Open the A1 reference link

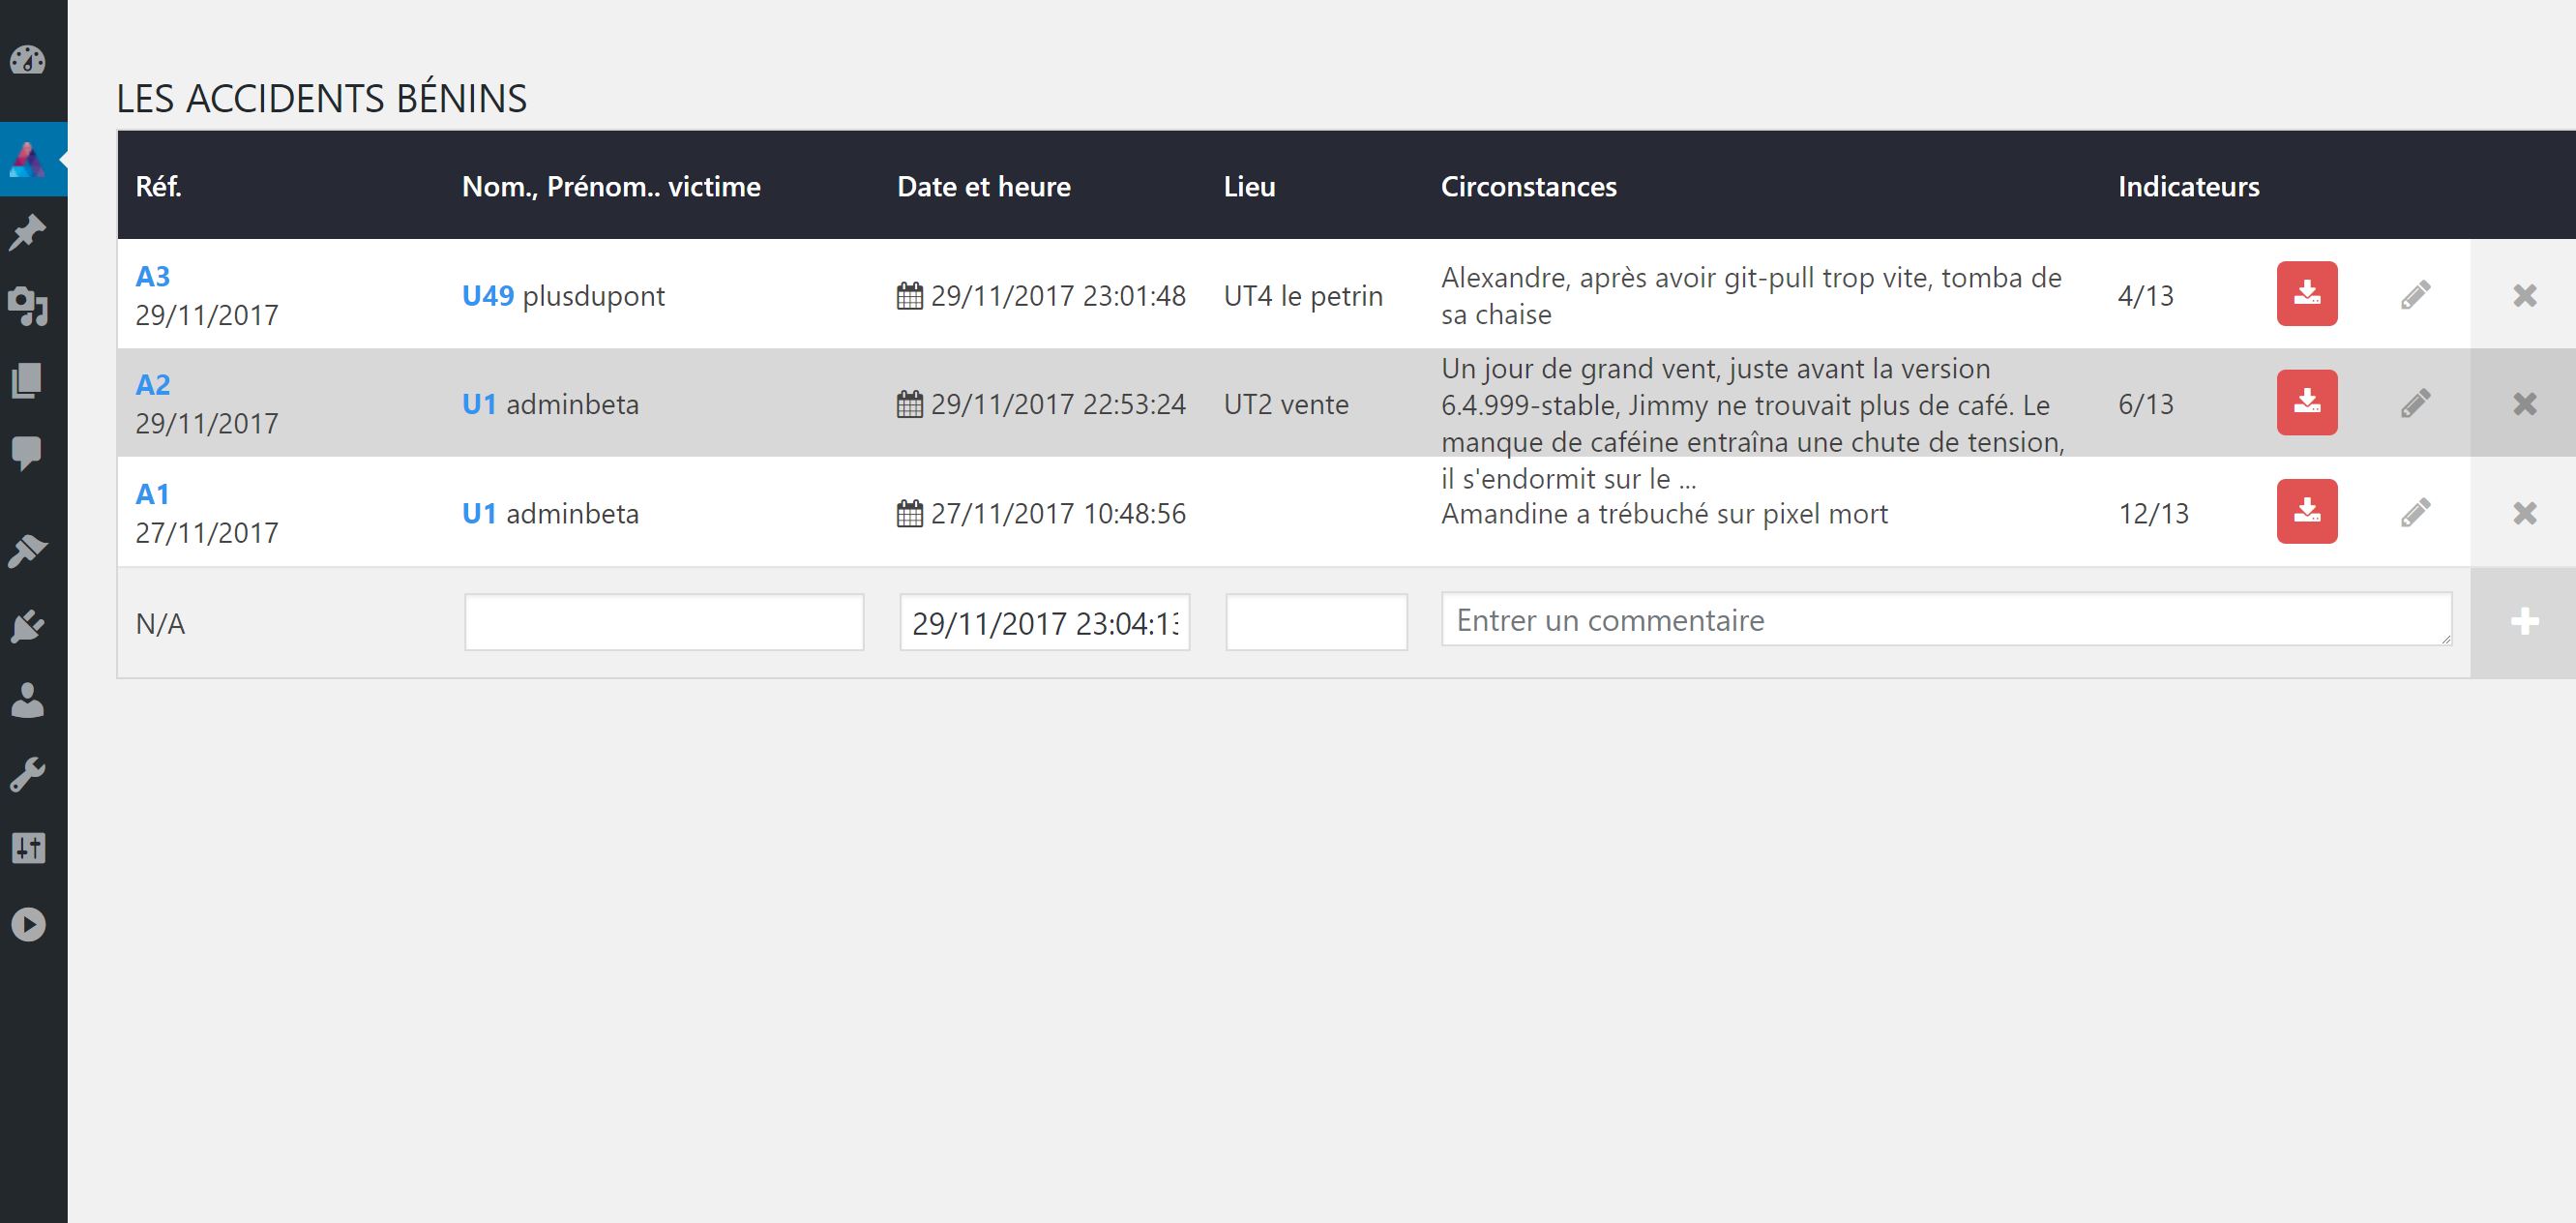point(152,493)
